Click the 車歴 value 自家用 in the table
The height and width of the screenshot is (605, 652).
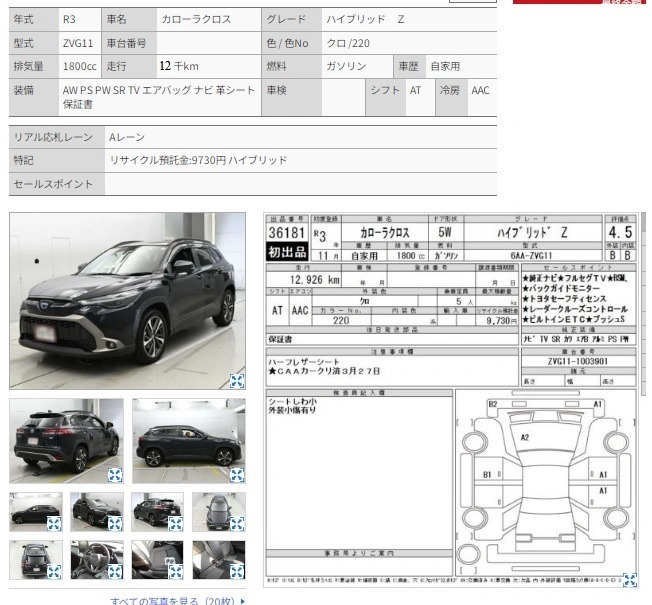pos(445,66)
